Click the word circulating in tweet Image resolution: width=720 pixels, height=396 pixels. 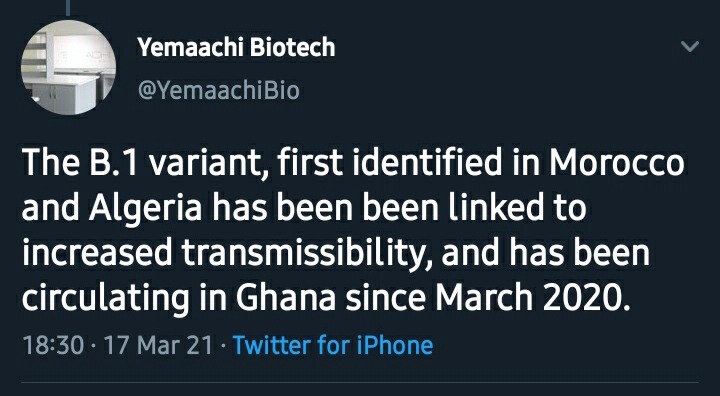(105, 300)
